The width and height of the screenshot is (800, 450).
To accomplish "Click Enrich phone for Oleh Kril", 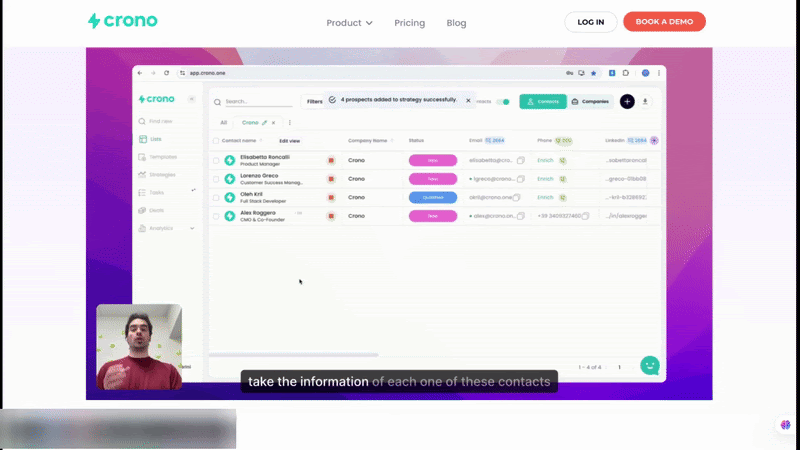I will 545,197.
